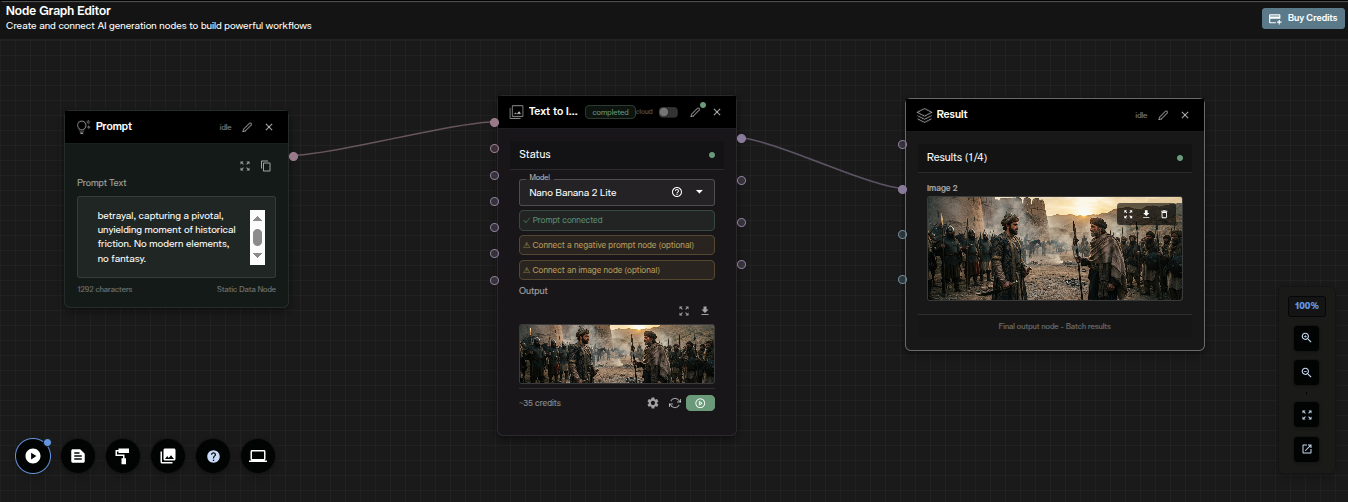Click the open-in-new-window icon below zoom controls

pyautogui.click(x=1306, y=449)
